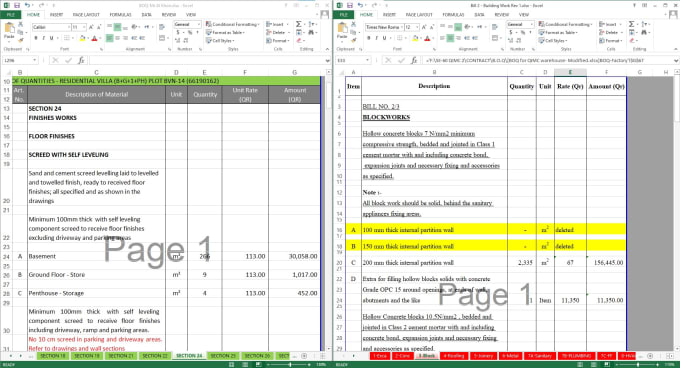
Task: Click AutoSum sigma in left window
Action: coord(299,24)
